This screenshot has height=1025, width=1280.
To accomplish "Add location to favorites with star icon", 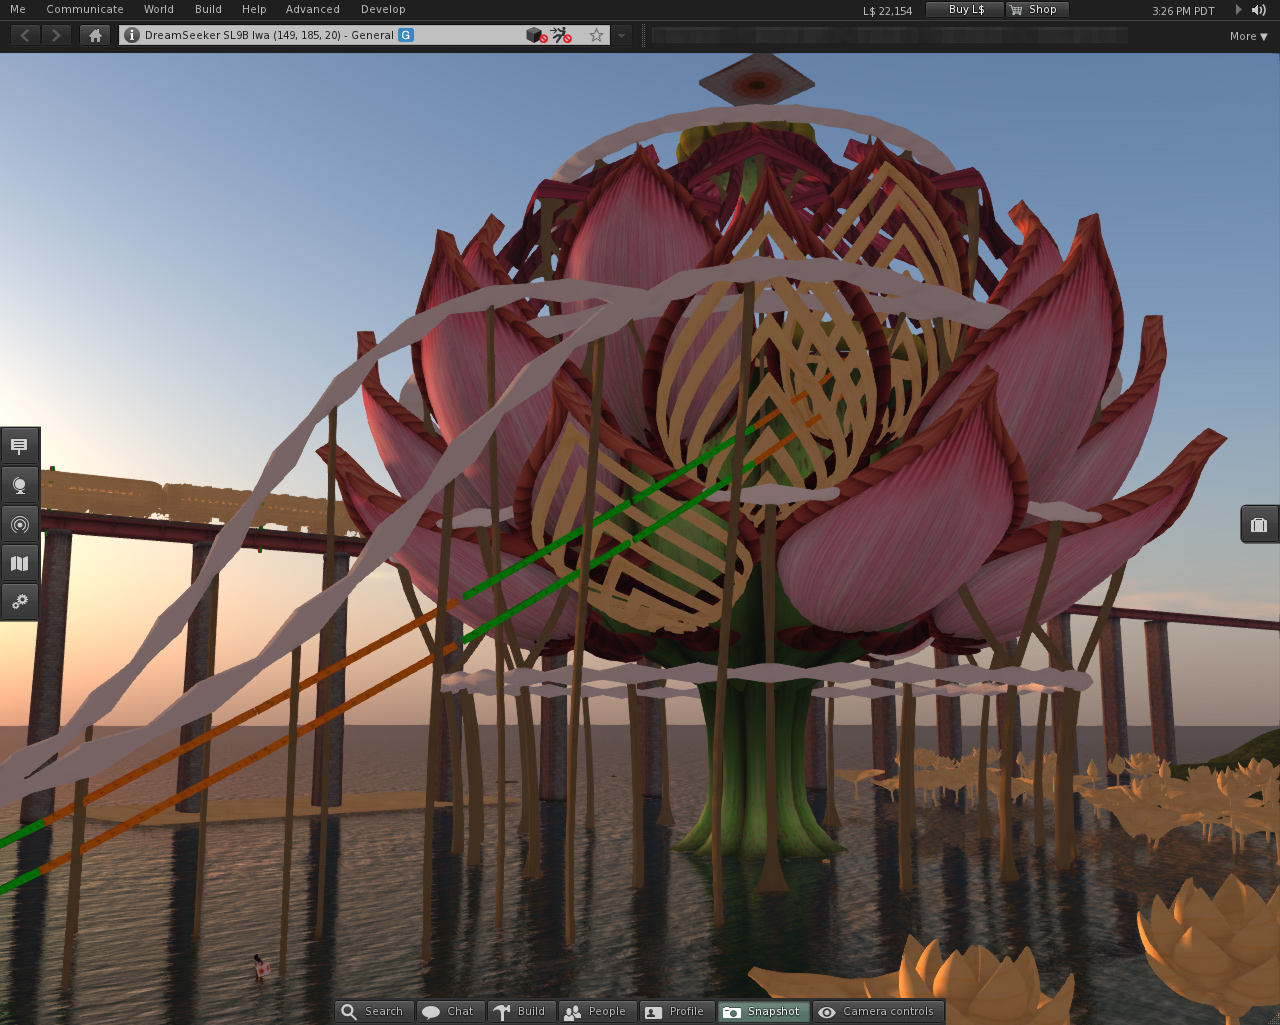I will [596, 35].
